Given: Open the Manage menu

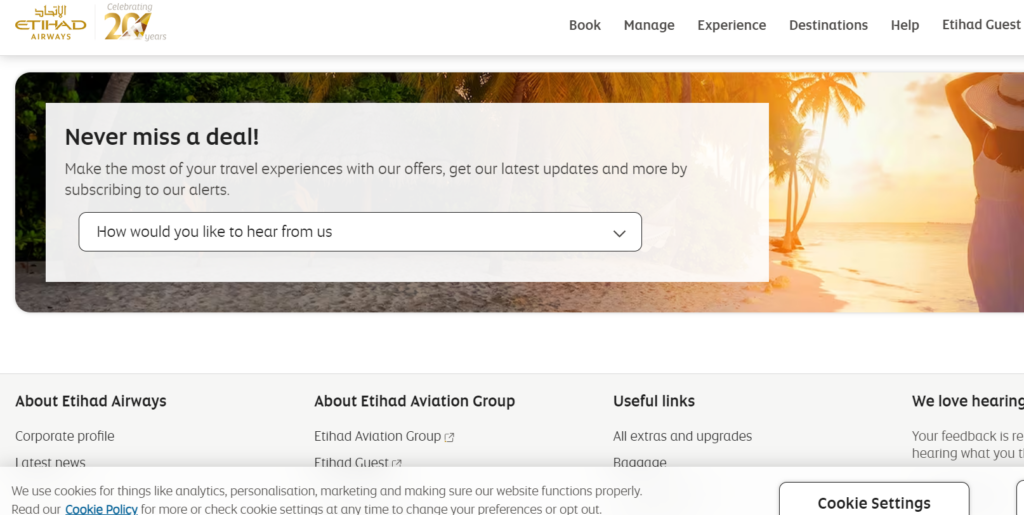Looking at the screenshot, I should click(649, 25).
